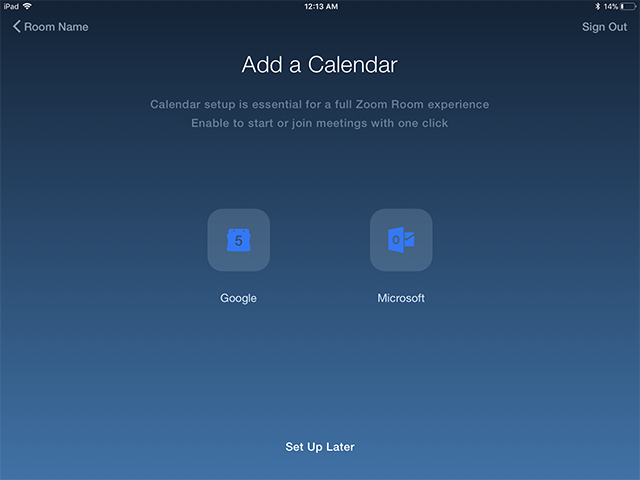Image resolution: width=640 pixels, height=480 pixels.
Task: Tap the back chevron arrow
Action: click(16, 27)
